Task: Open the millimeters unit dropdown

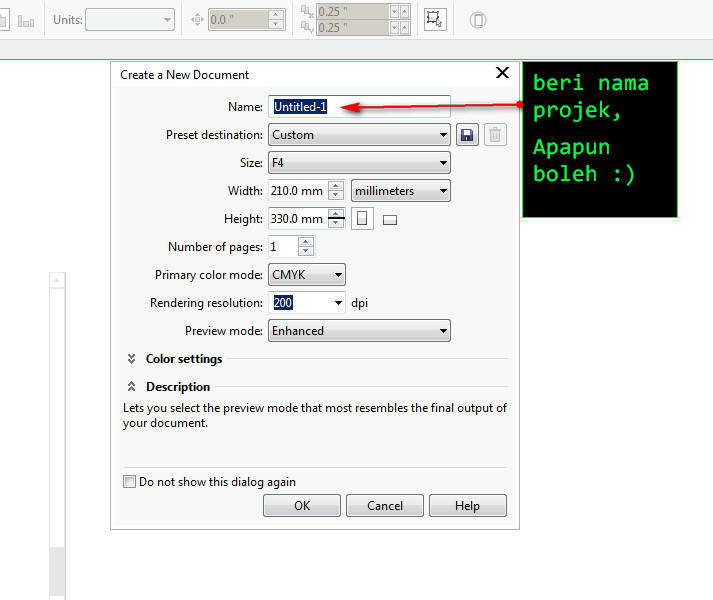Action: coord(401,191)
